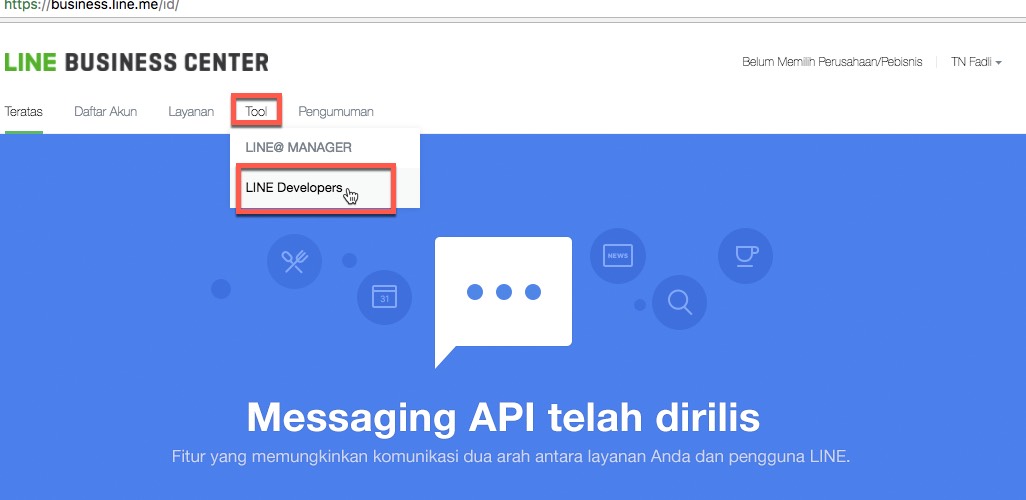
Task: Click the magnifying glass search icon
Action: [x=679, y=302]
